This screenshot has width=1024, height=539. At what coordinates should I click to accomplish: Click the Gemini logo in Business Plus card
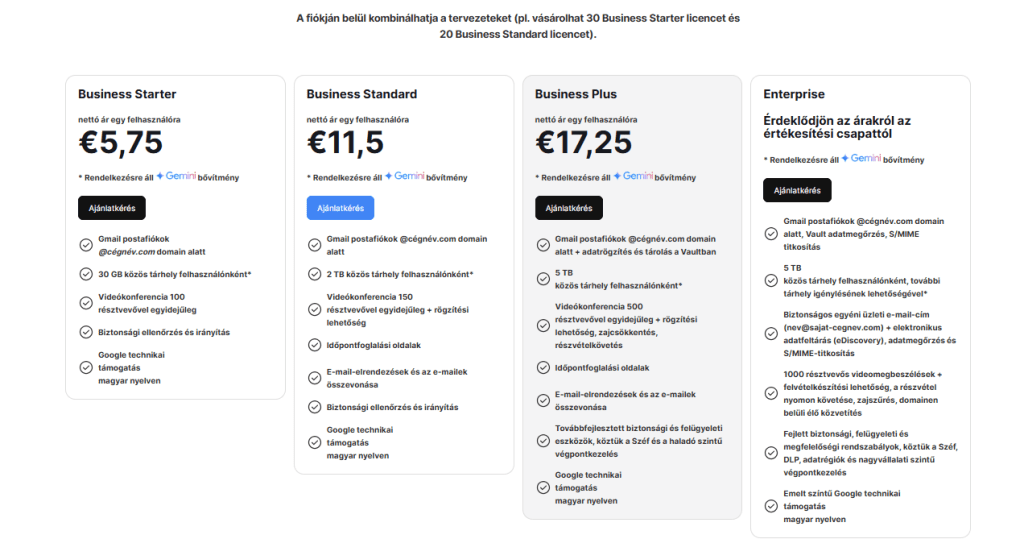[x=632, y=176]
